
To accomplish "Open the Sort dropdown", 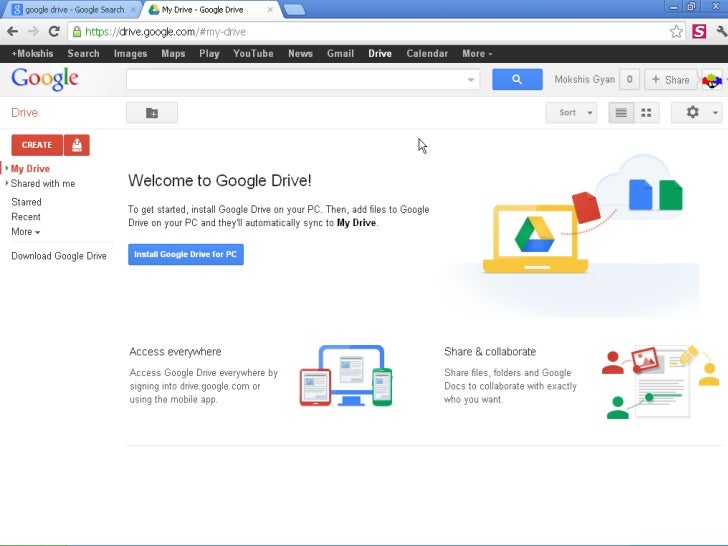I will 571,113.
